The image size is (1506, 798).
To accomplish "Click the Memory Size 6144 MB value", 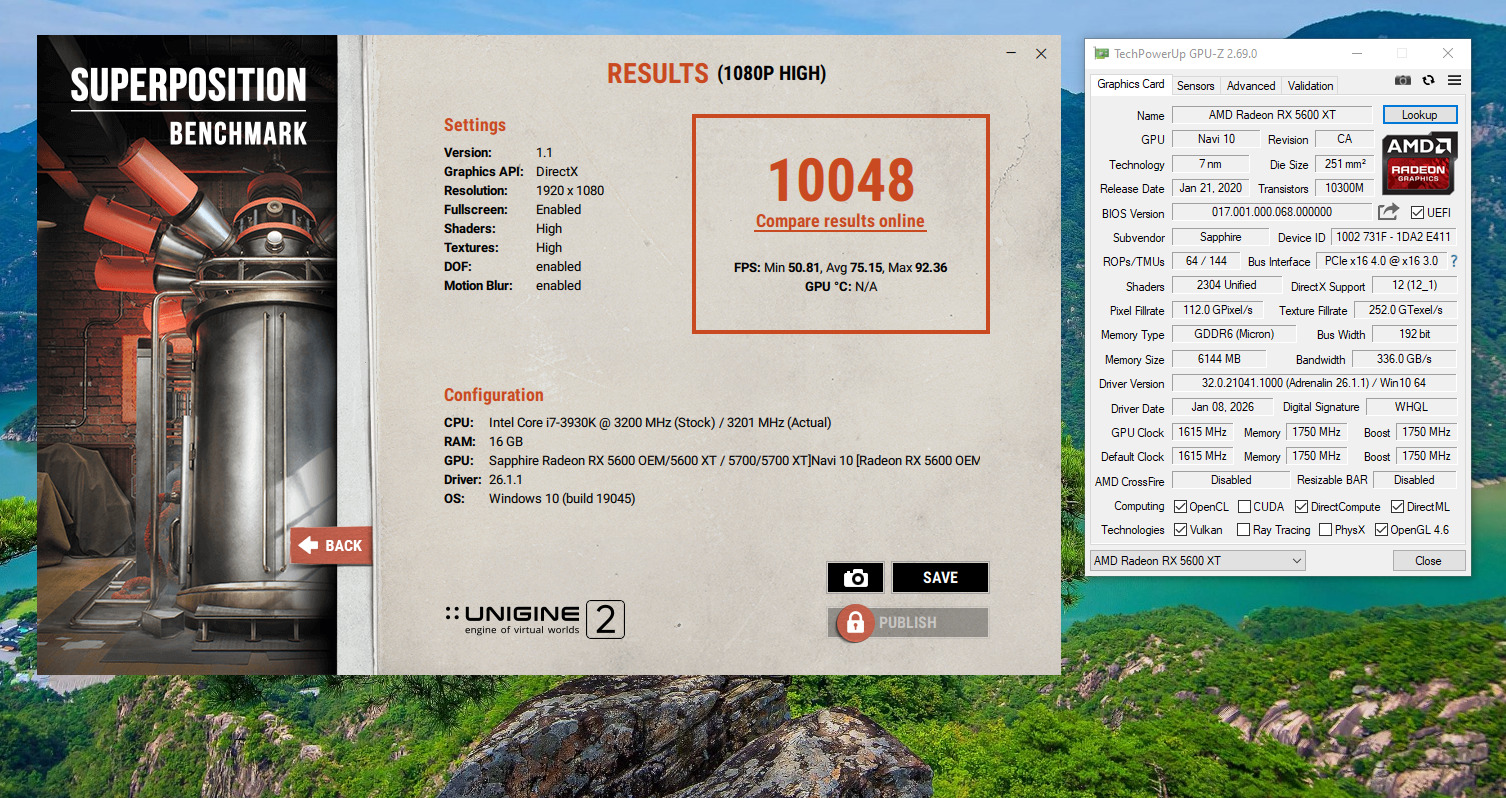I will (1219, 359).
